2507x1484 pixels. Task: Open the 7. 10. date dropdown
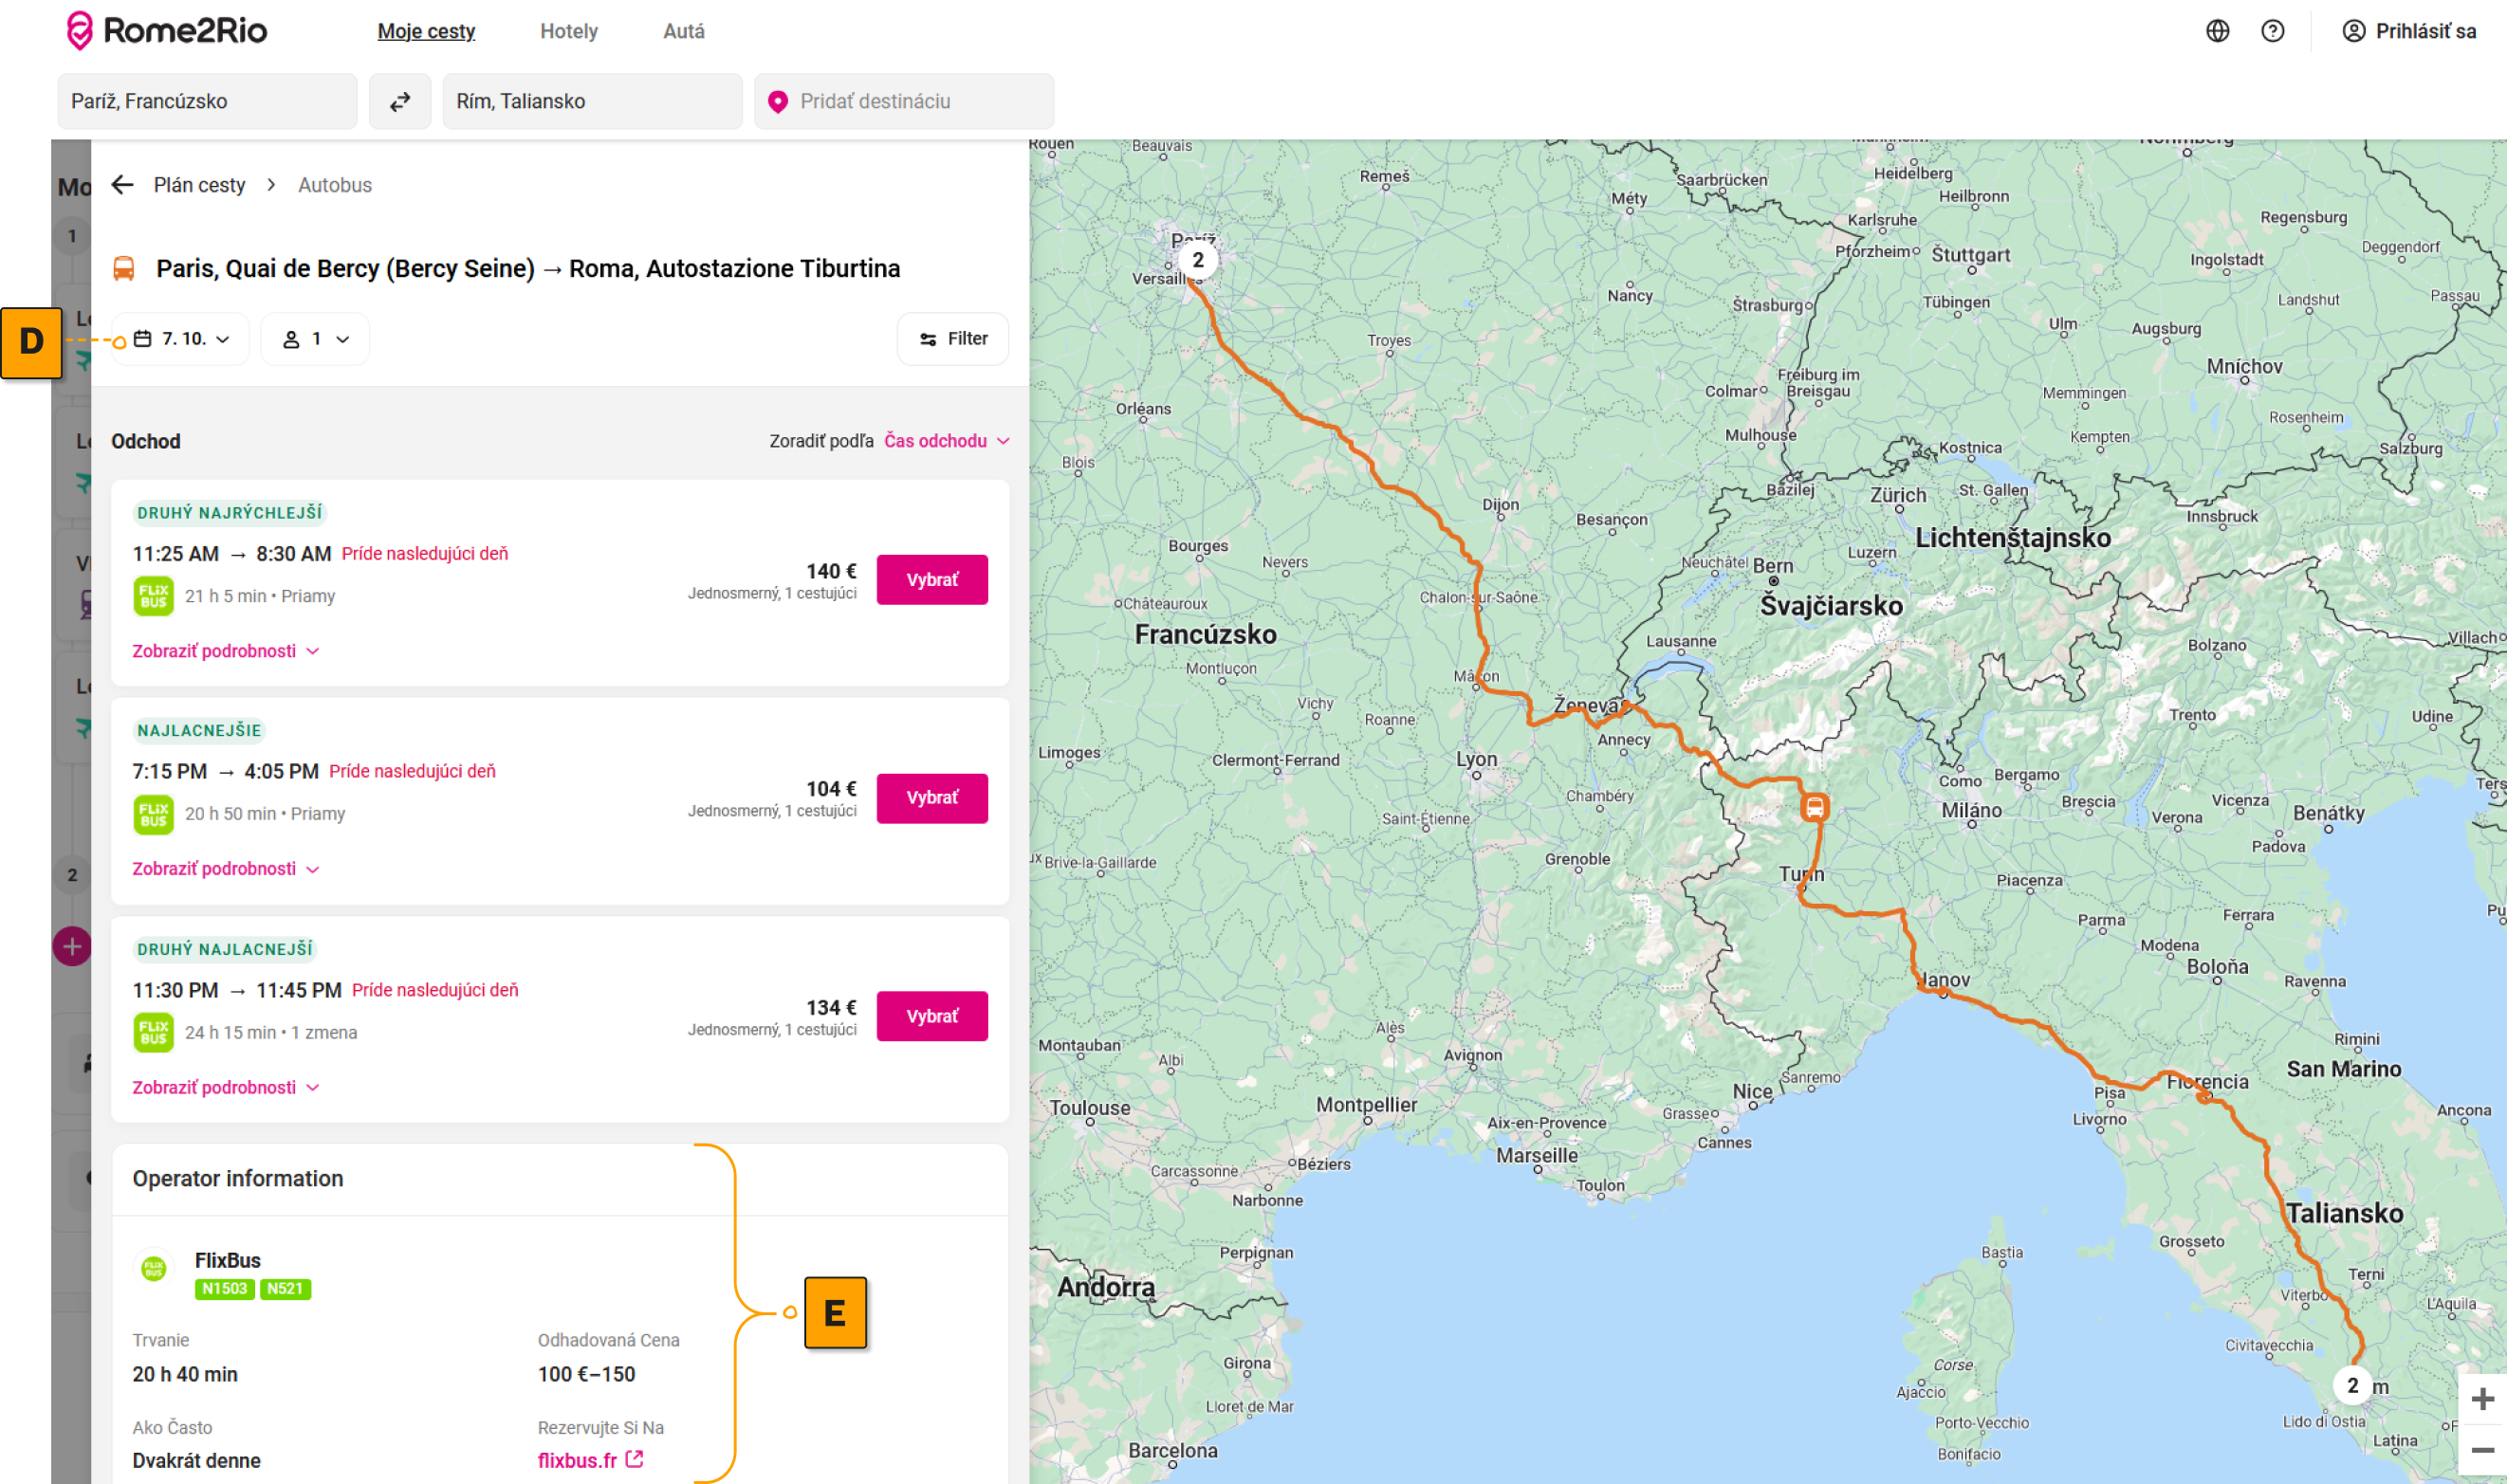pyautogui.click(x=181, y=339)
